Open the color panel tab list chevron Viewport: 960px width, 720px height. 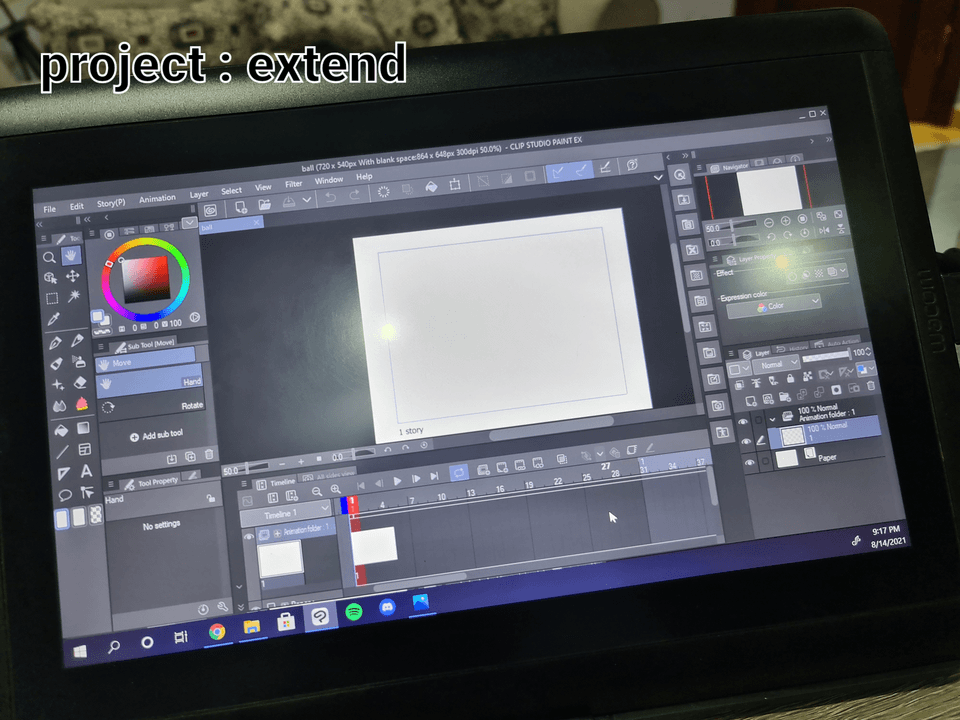(190, 223)
